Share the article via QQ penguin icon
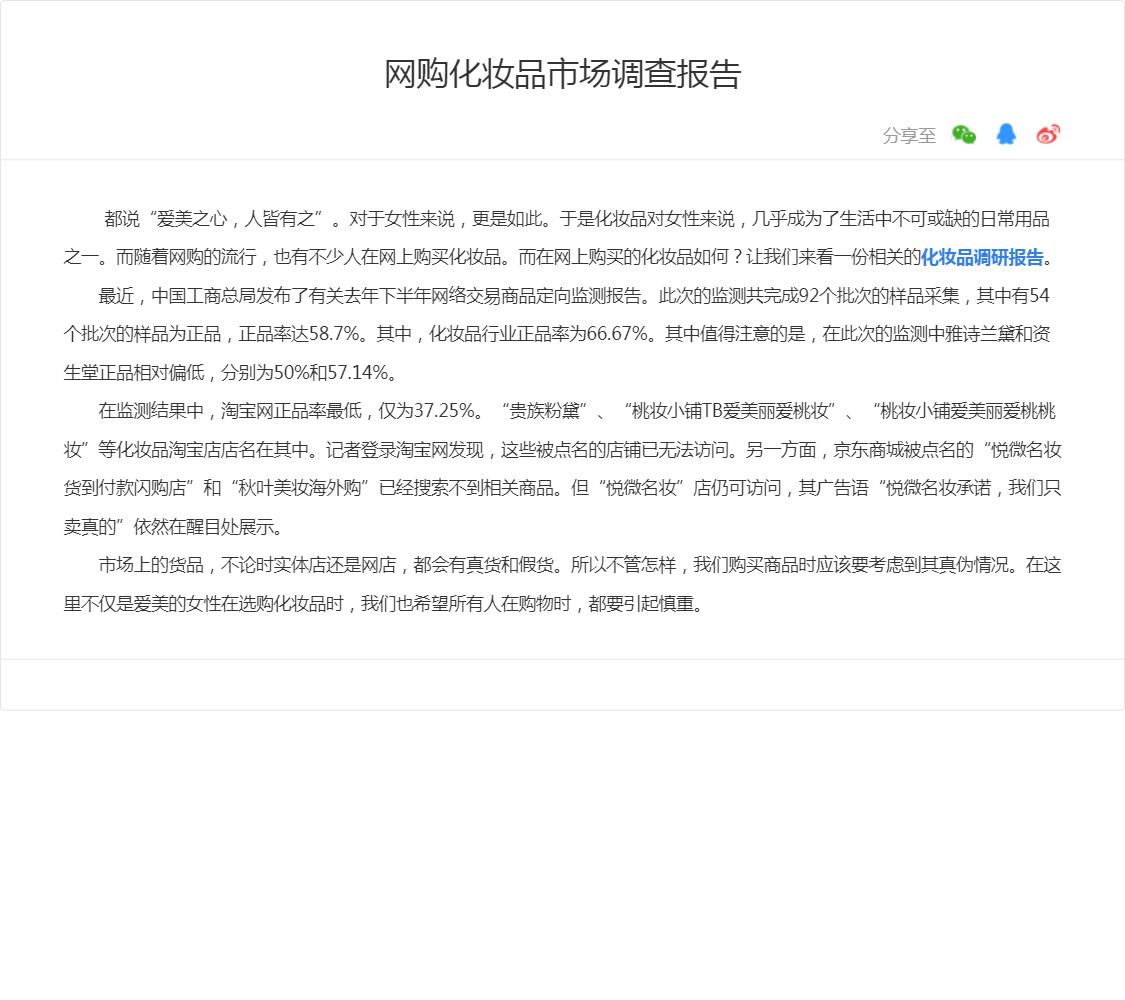Viewport: 1125px width, 1000px height. (x=1006, y=134)
